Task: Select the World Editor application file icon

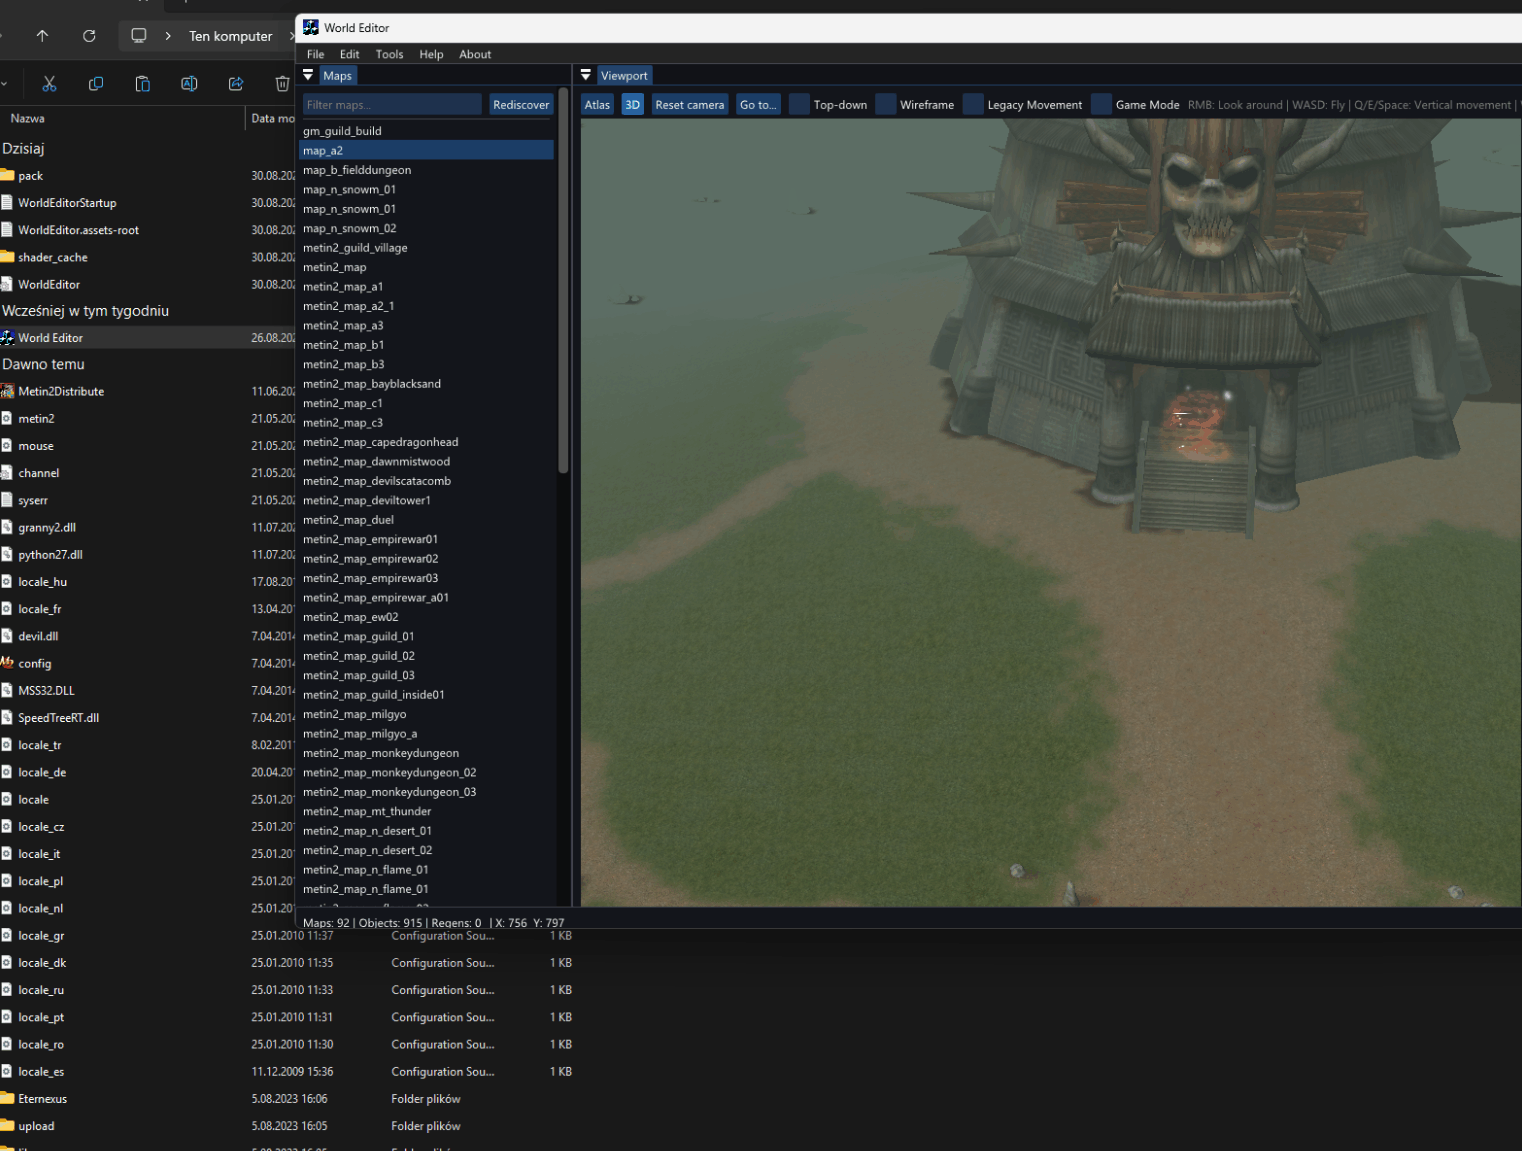Action: pos(8,338)
